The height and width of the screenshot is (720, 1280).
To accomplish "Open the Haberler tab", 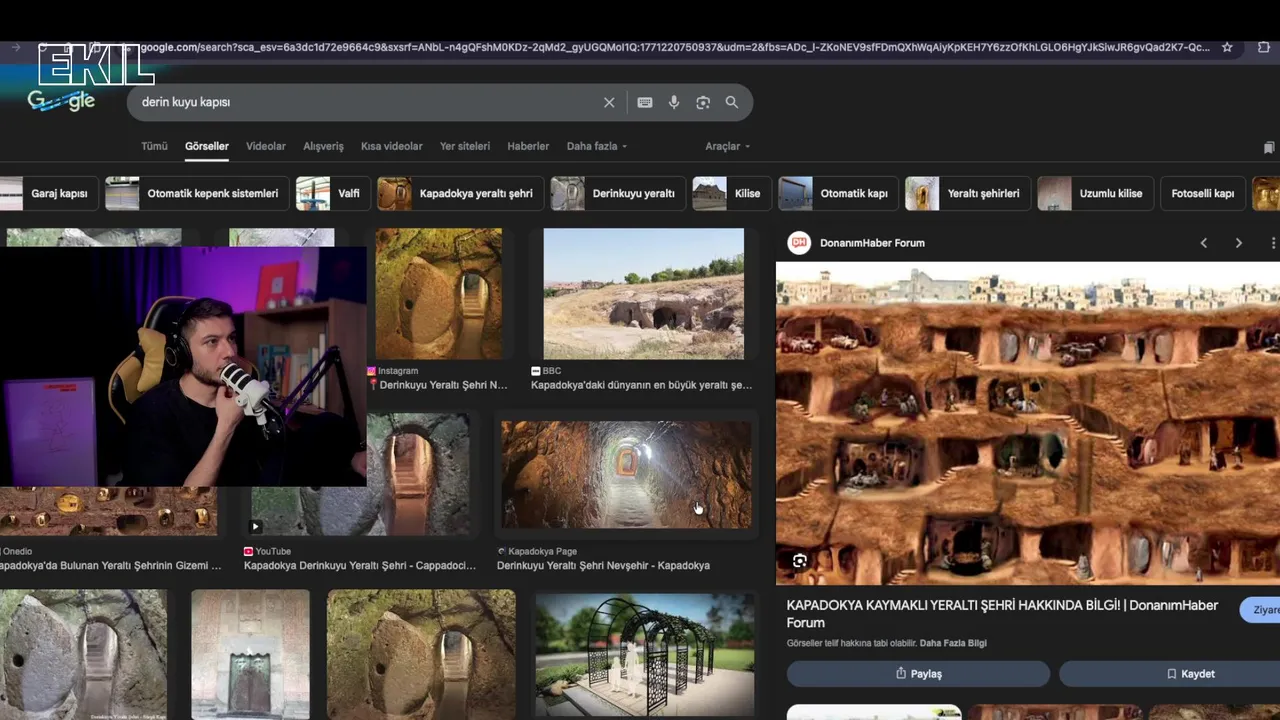I will click(528, 146).
